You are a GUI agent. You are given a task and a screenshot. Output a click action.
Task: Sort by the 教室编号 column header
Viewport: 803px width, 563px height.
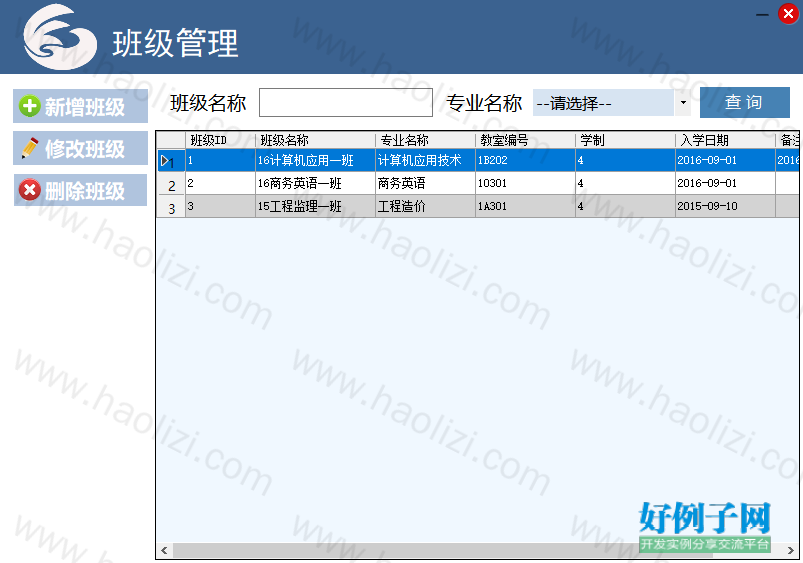click(x=525, y=140)
